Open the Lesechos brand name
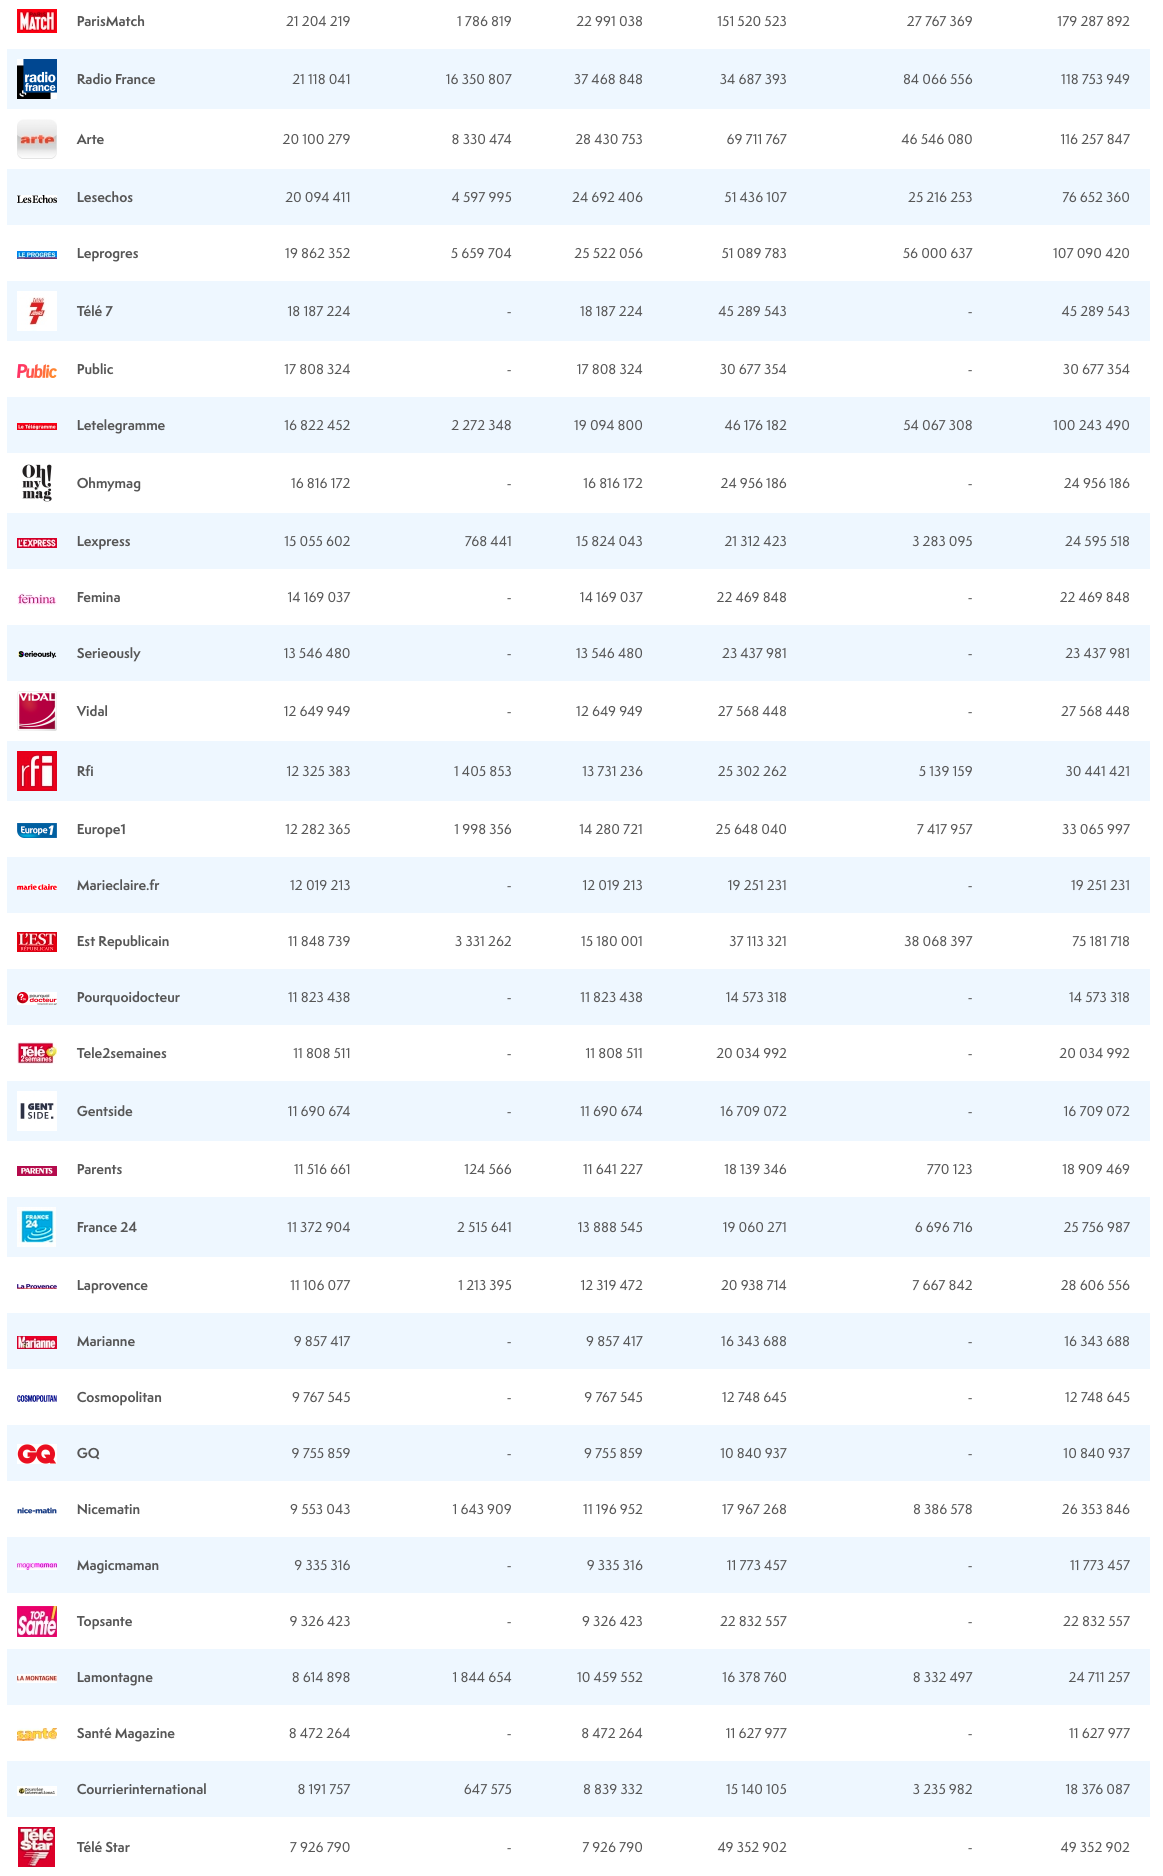Viewport: 1163px width, 1876px height. click(105, 198)
